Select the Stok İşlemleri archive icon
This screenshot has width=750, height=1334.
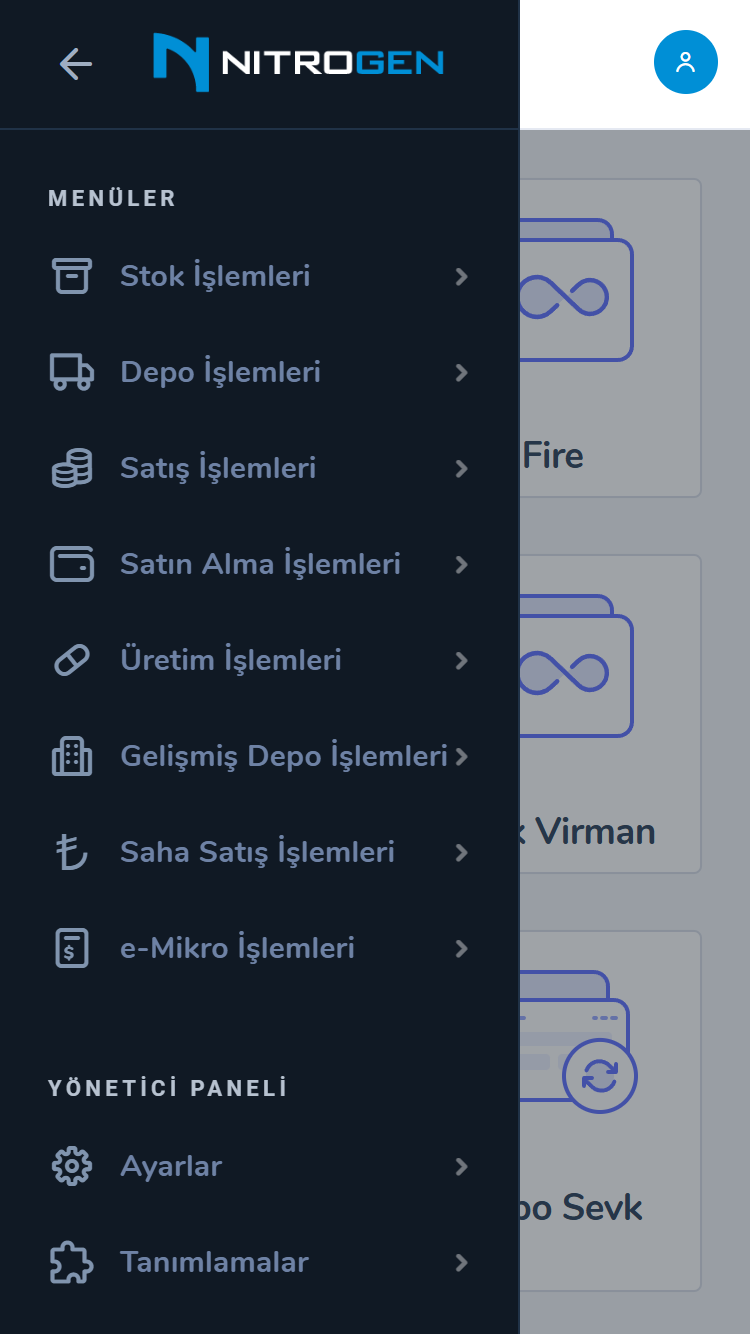tap(71, 276)
